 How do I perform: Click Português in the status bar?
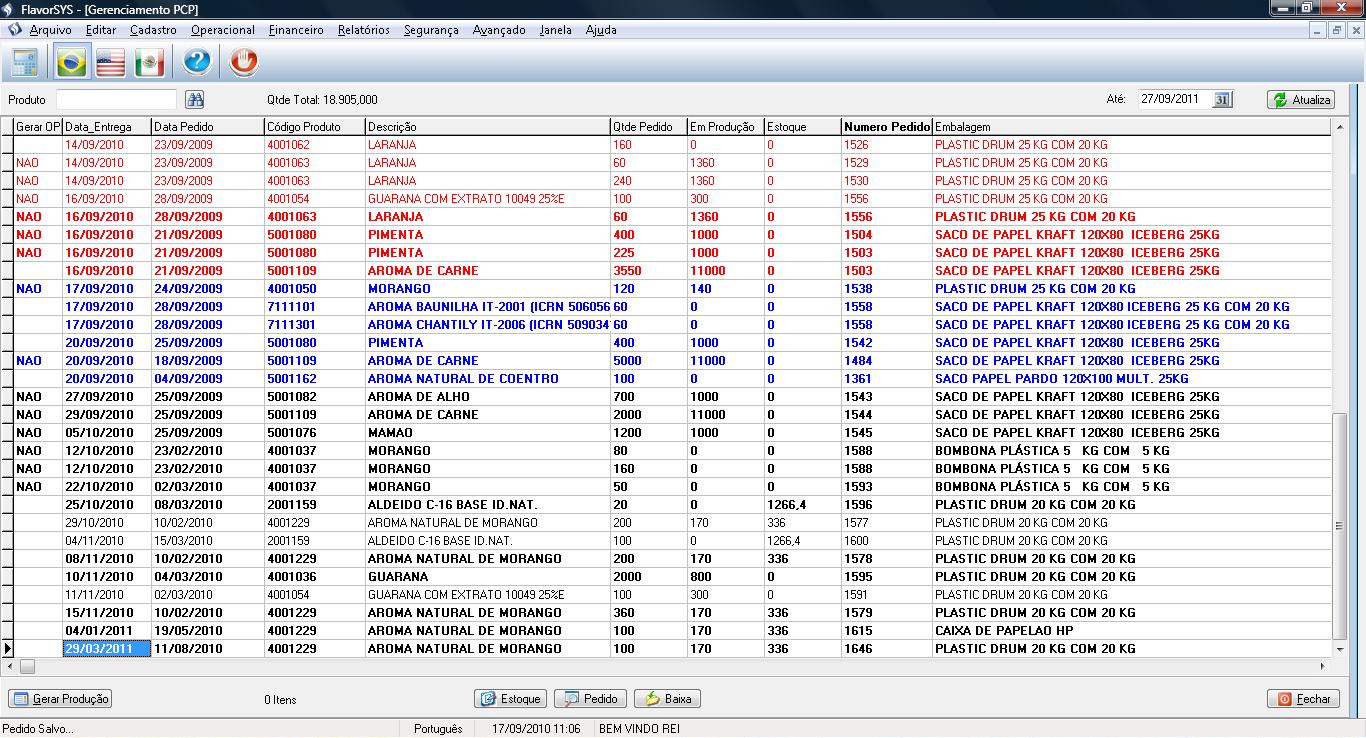point(438,729)
